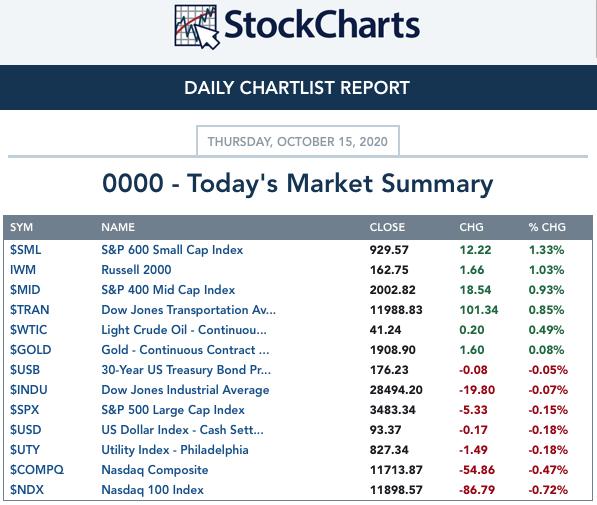Image resolution: width=597 pixels, height=505 pixels.
Task: Sort by the CLOSE column header
Action: pos(387,227)
